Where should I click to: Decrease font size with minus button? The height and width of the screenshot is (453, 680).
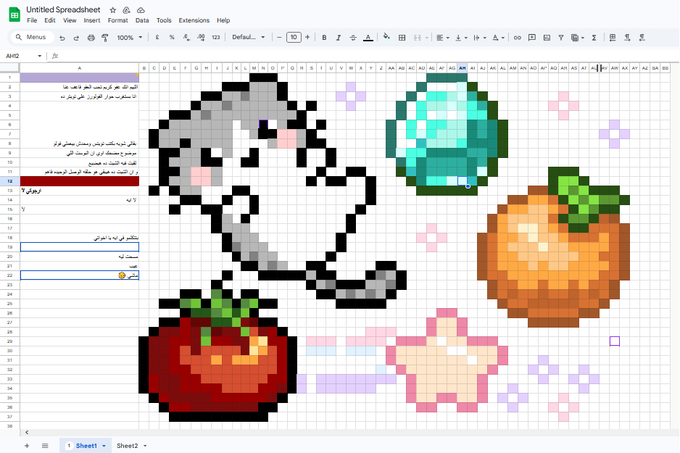point(279,37)
